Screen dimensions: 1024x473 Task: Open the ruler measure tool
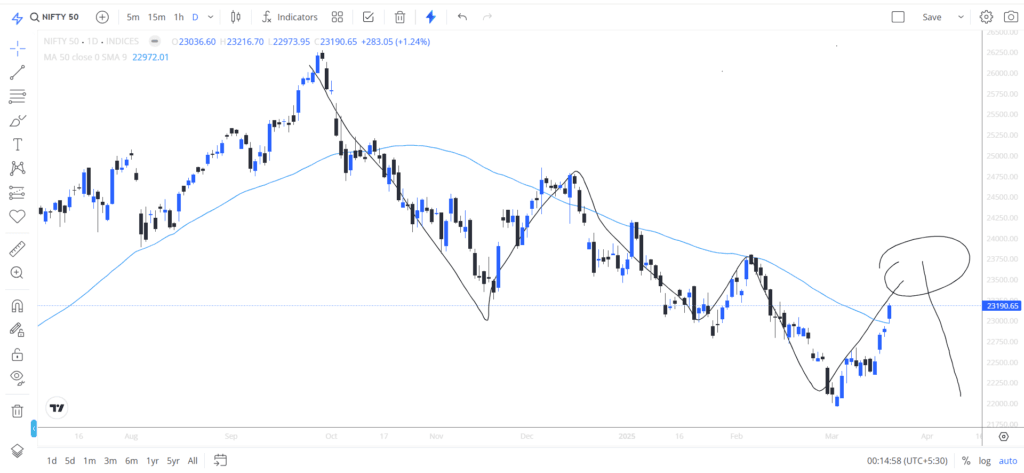[18, 249]
